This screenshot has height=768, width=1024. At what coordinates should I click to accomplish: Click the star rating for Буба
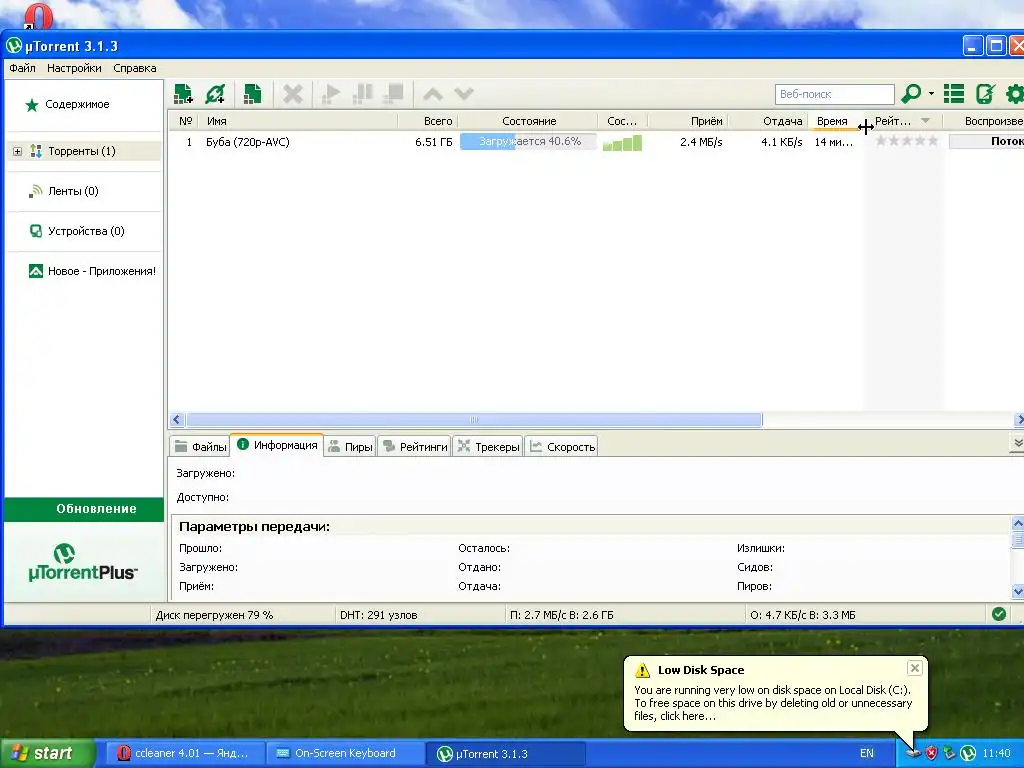click(x=906, y=141)
